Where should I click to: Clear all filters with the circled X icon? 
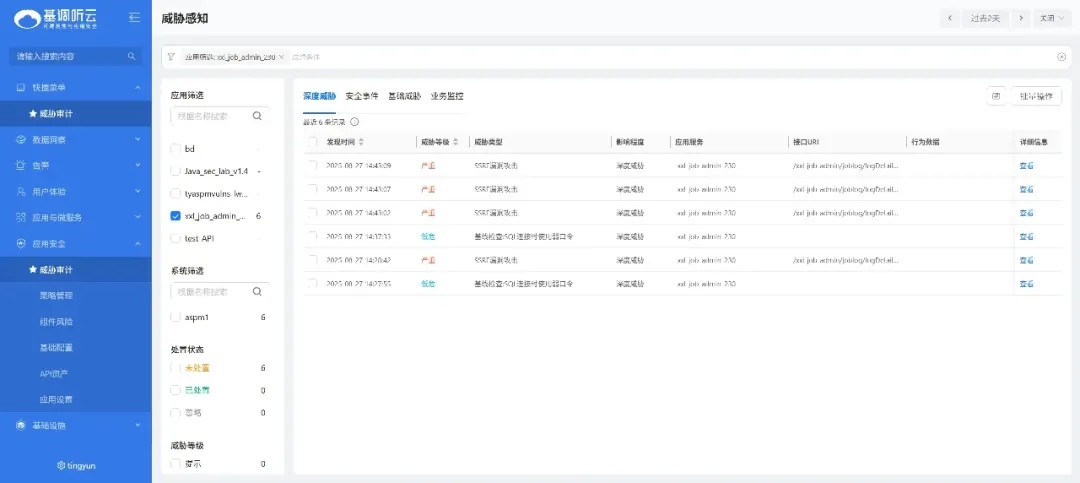(x=1061, y=57)
